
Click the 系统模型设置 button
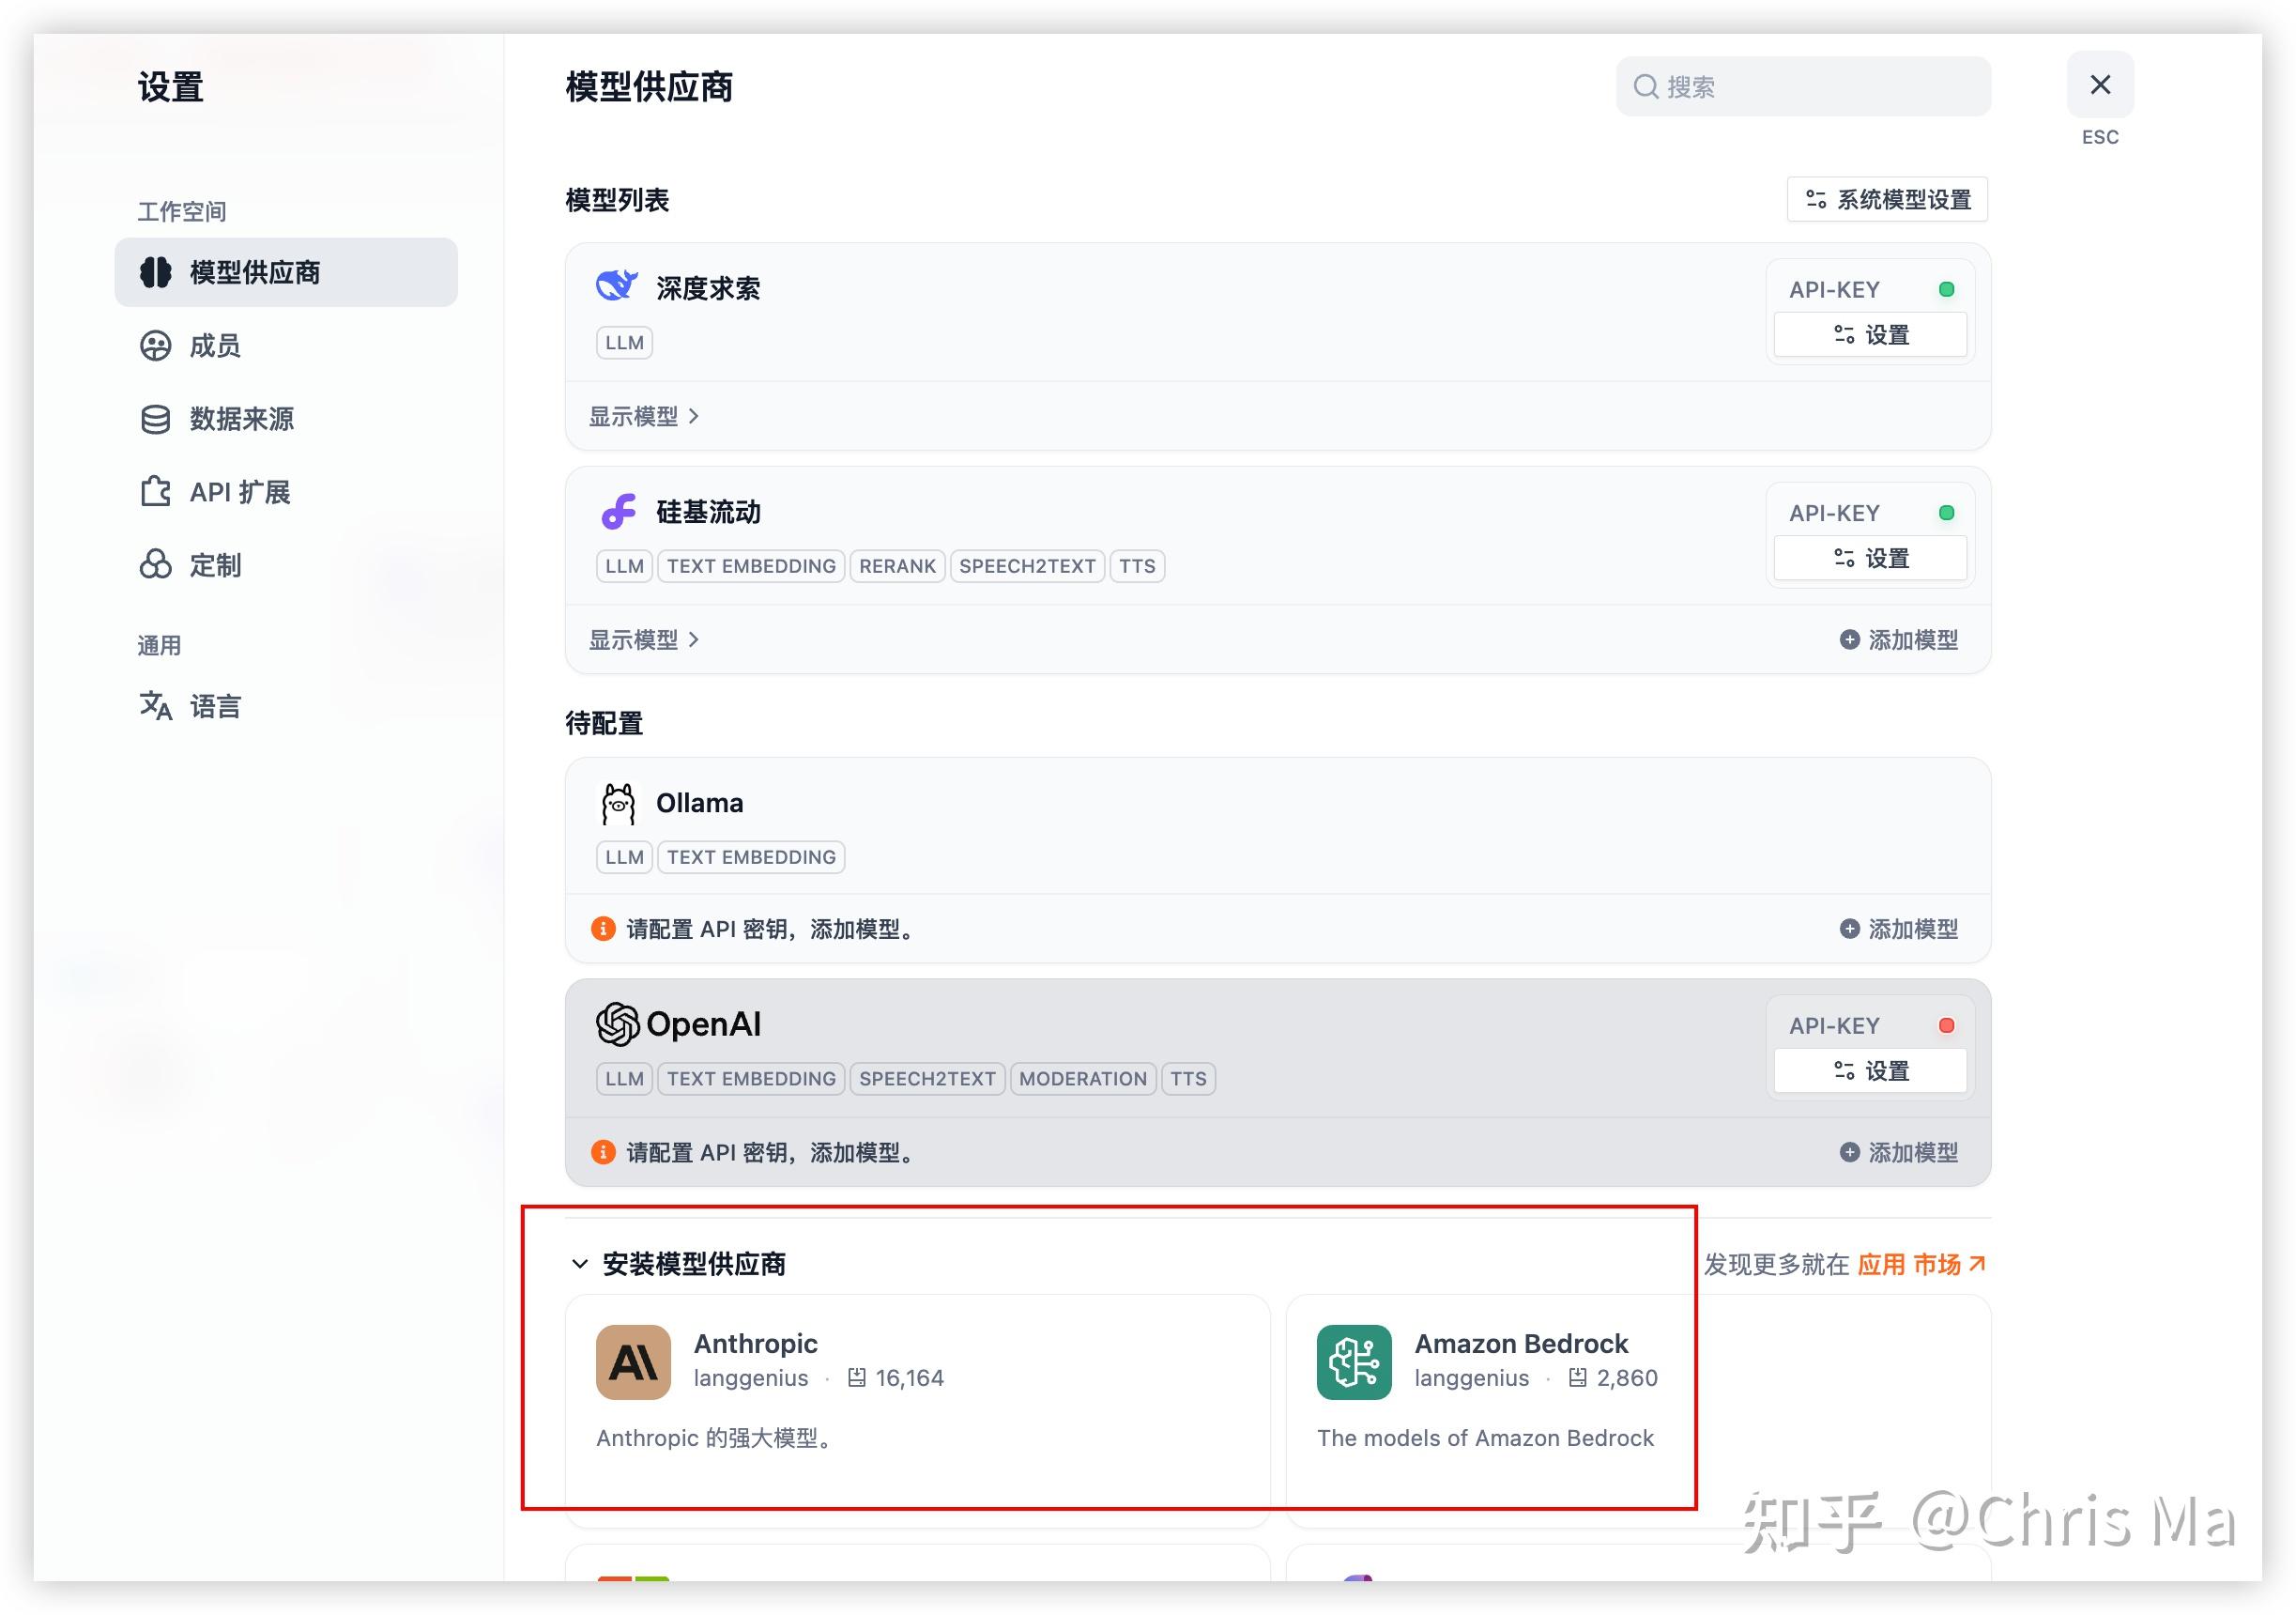click(1887, 199)
